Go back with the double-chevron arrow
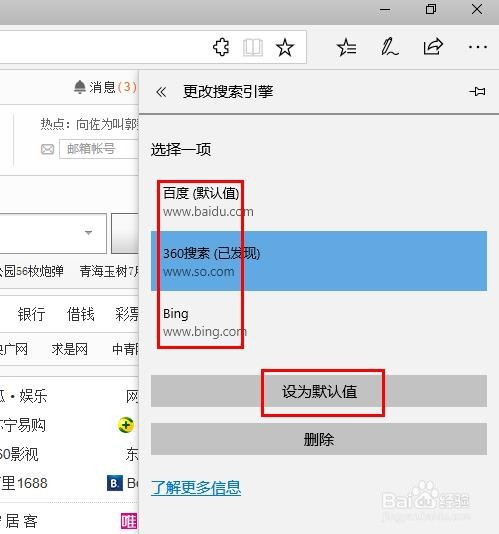The image size is (499, 534). click(161, 92)
